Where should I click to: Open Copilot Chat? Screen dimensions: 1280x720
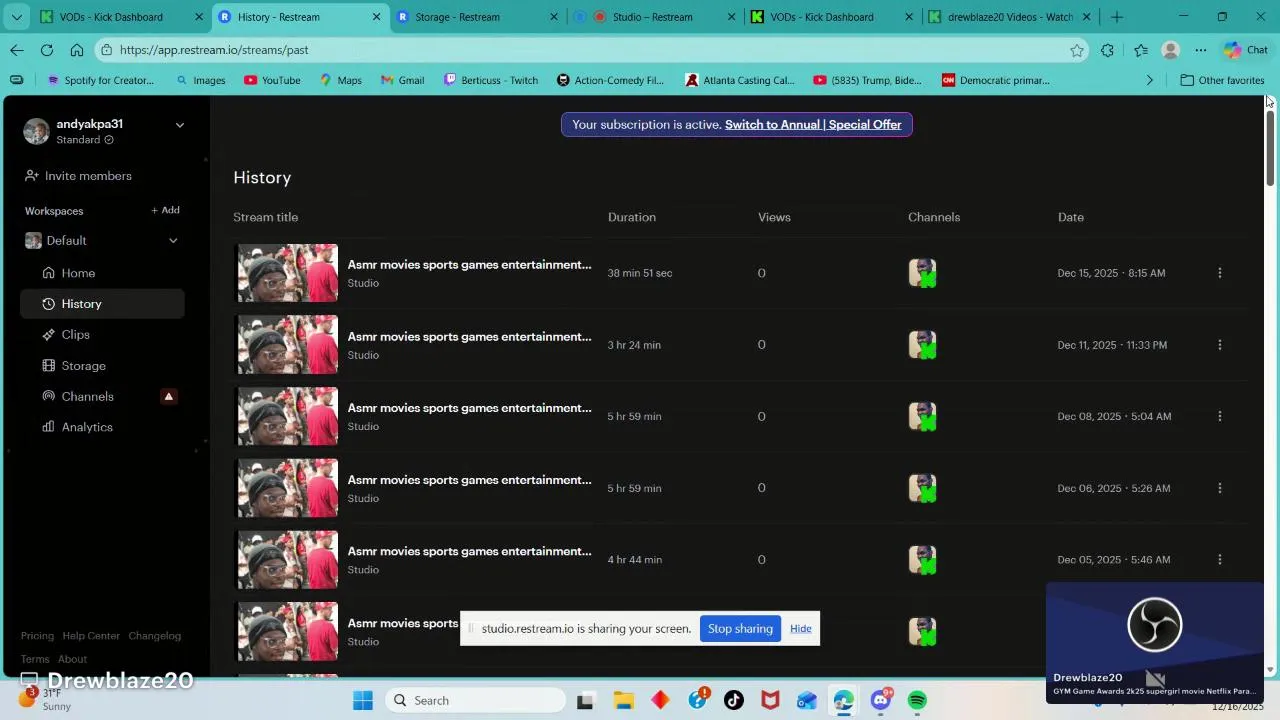(x=1245, y=50)
